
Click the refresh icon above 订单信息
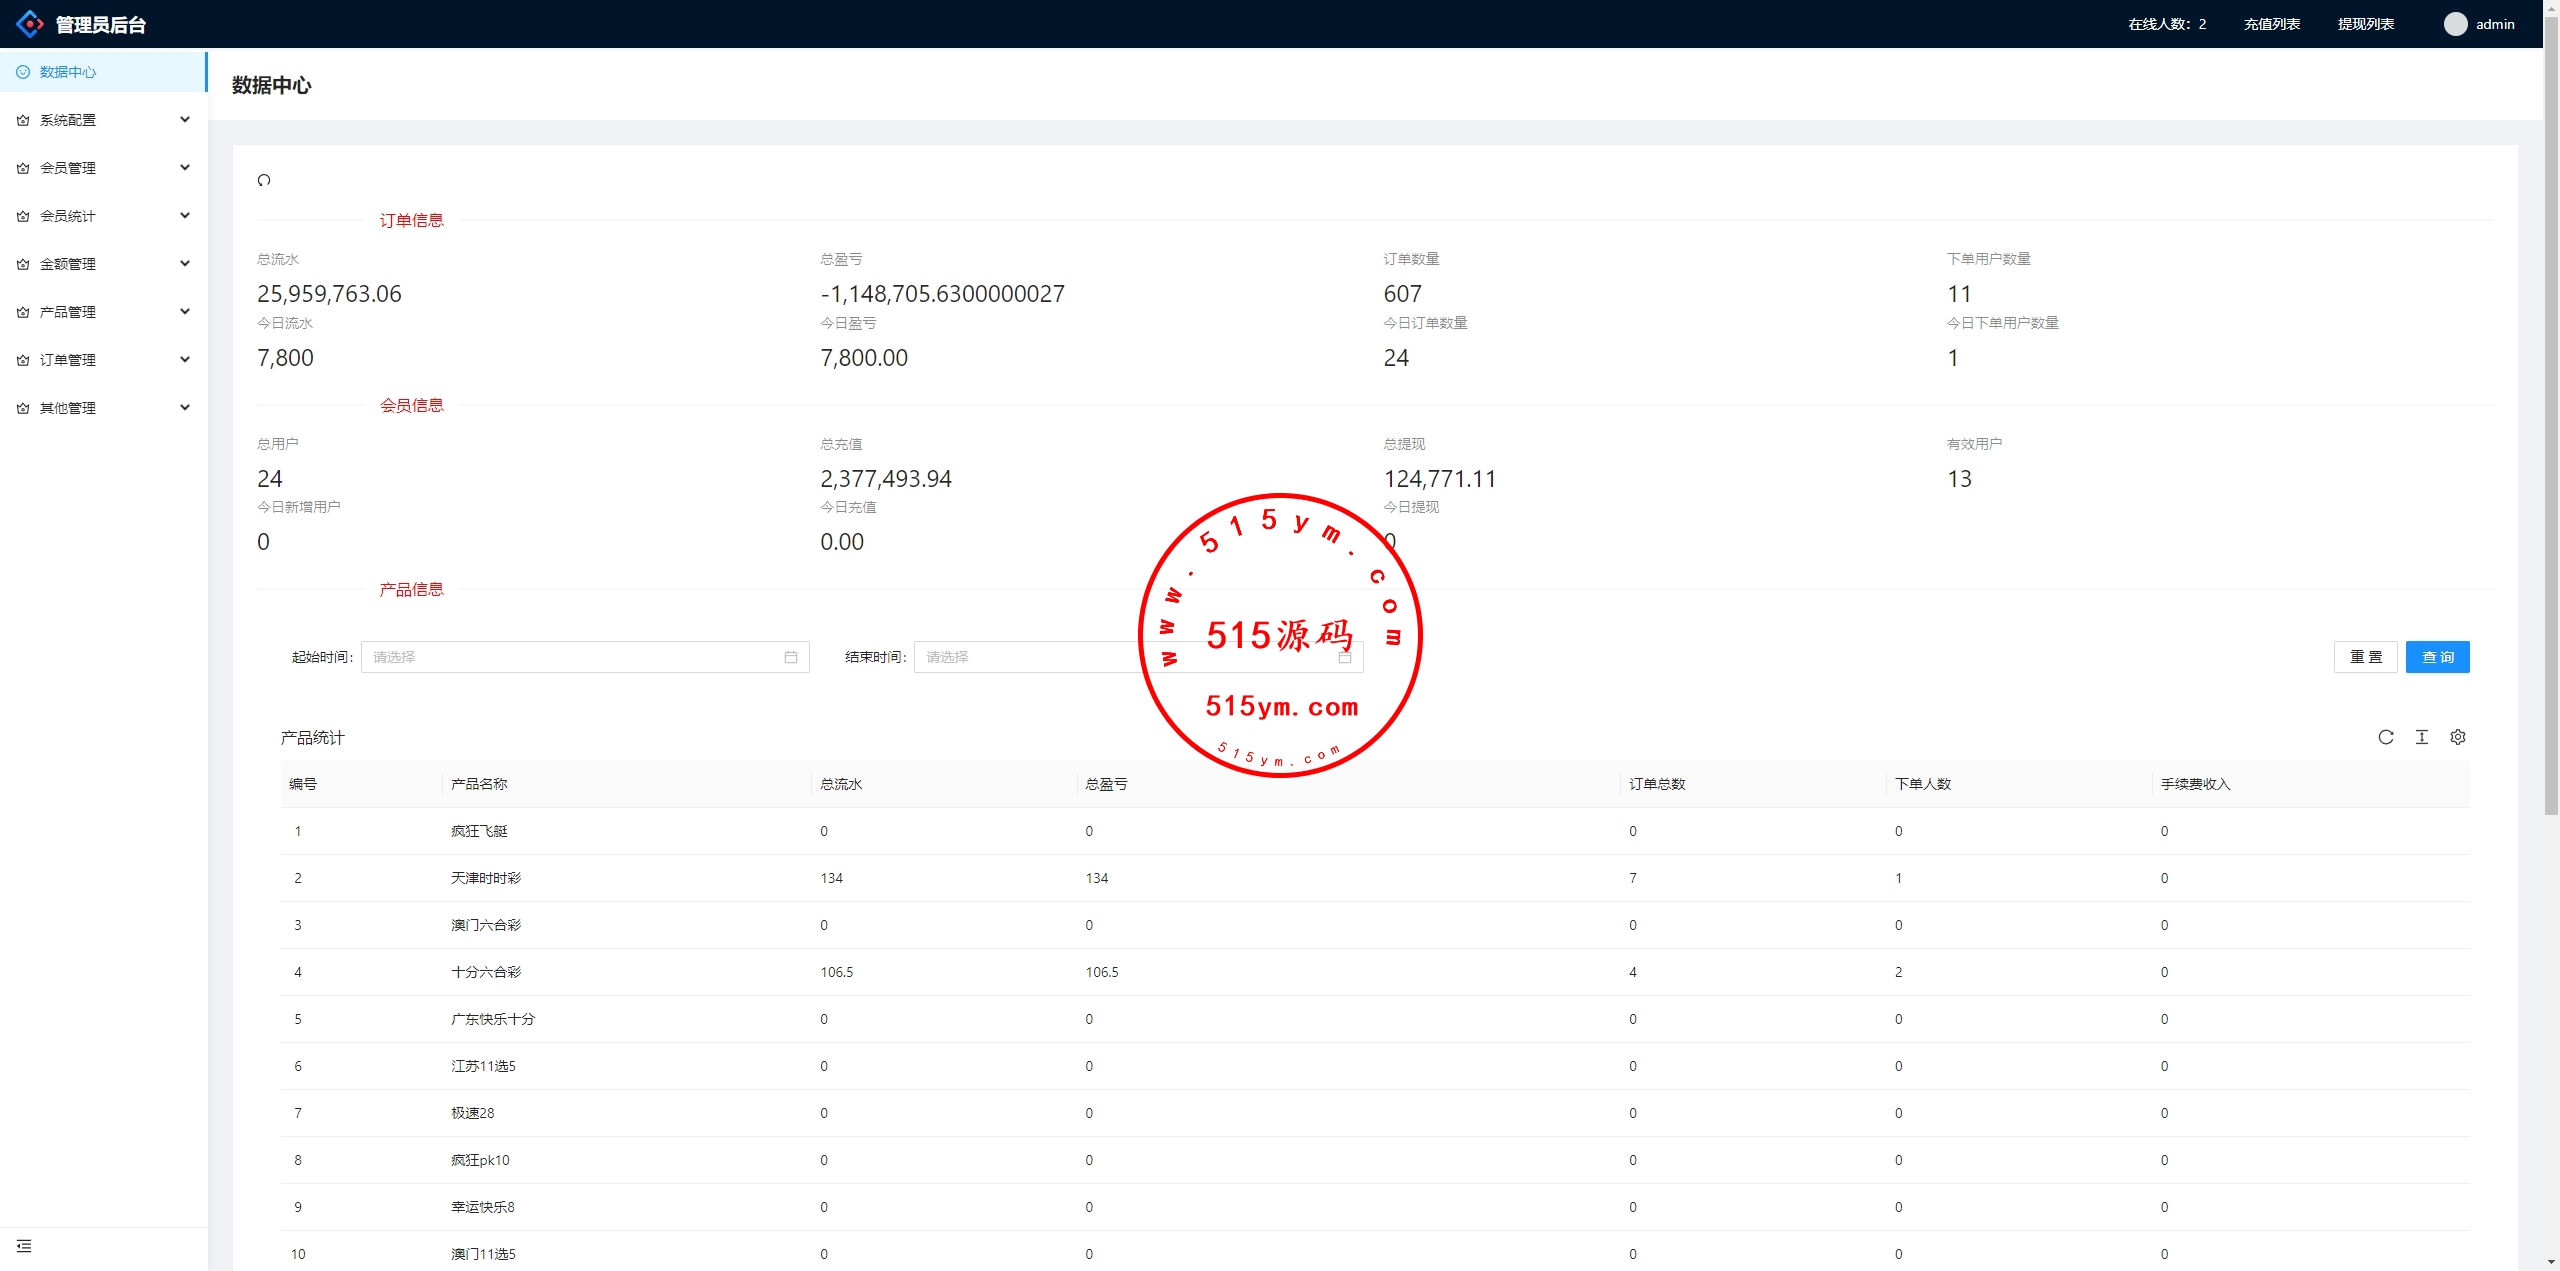[264, 180]
